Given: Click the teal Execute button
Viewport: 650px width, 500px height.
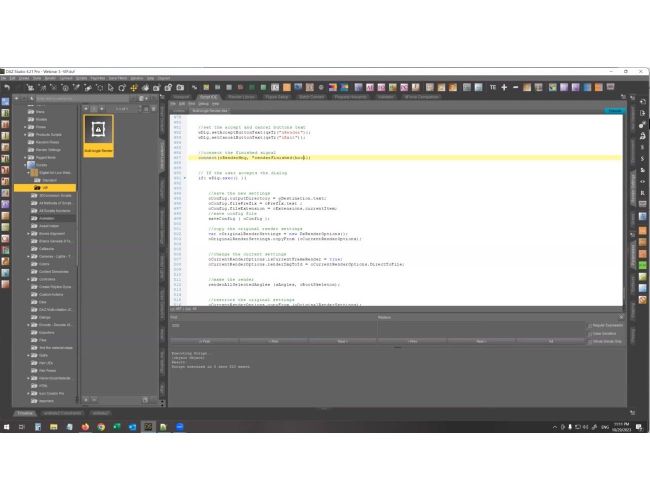Looking at the screenshot, I should point(614,111).
